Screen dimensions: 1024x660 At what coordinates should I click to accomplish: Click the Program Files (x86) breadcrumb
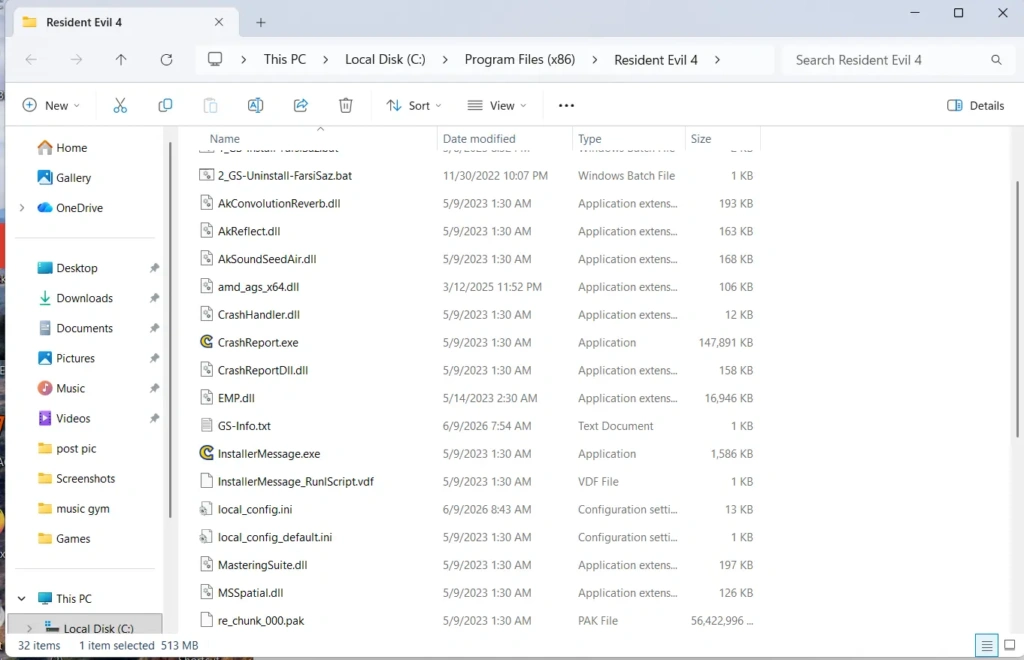click(x=520, y=59)
